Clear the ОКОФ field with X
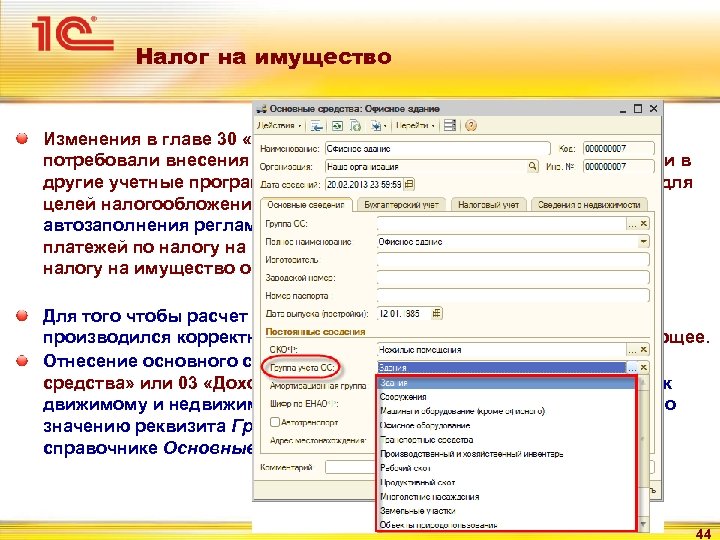Viewport: 720px width, 540px height. pos(644,349)
